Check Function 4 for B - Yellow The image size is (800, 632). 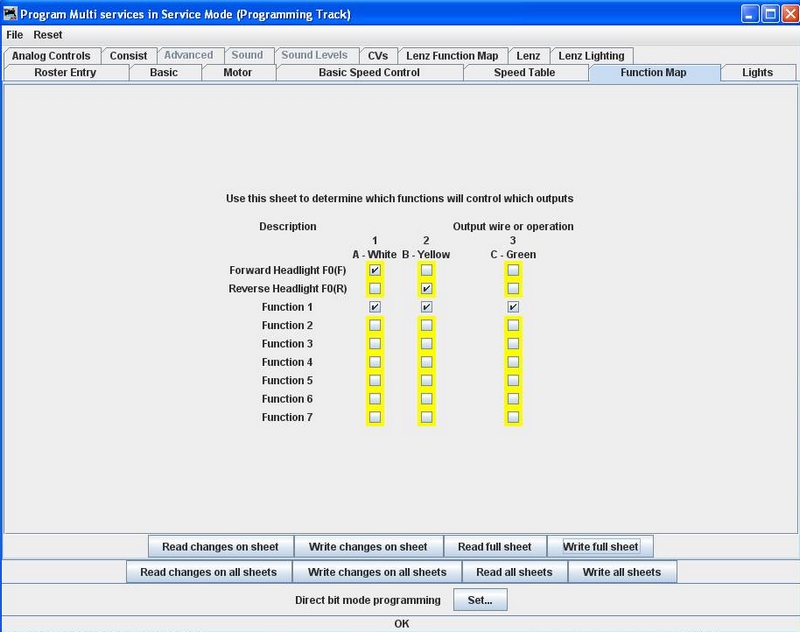click(x=427, y=362)
